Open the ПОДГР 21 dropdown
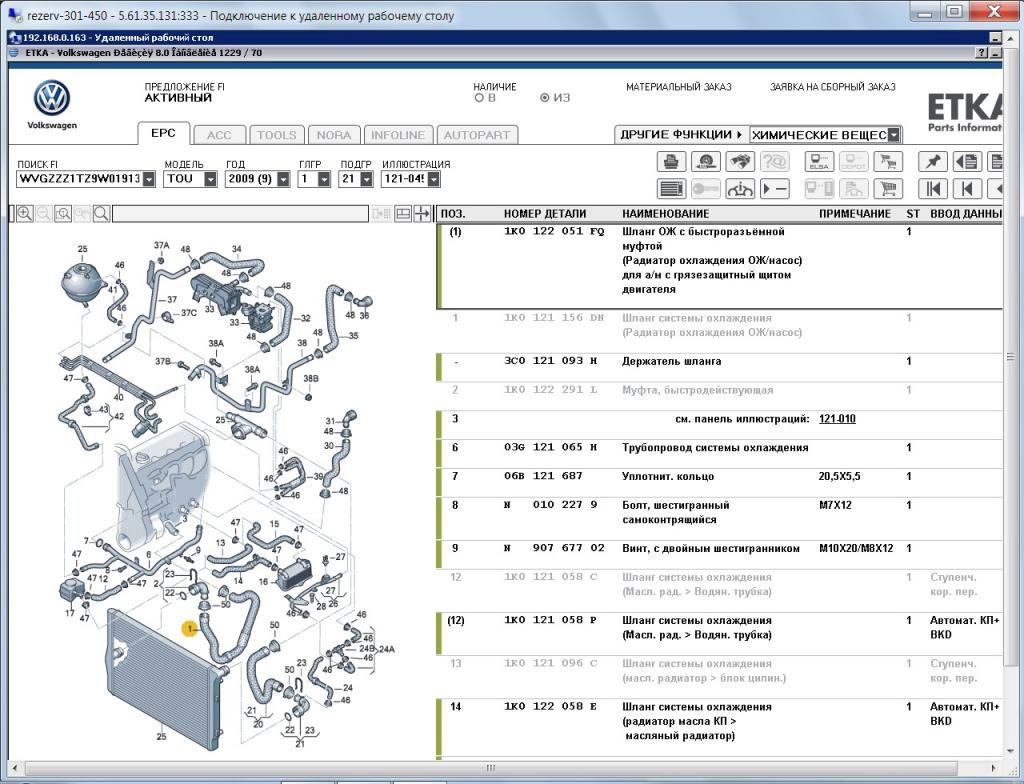The height and width of the screenshot is (784, 1024). (366, 179)
